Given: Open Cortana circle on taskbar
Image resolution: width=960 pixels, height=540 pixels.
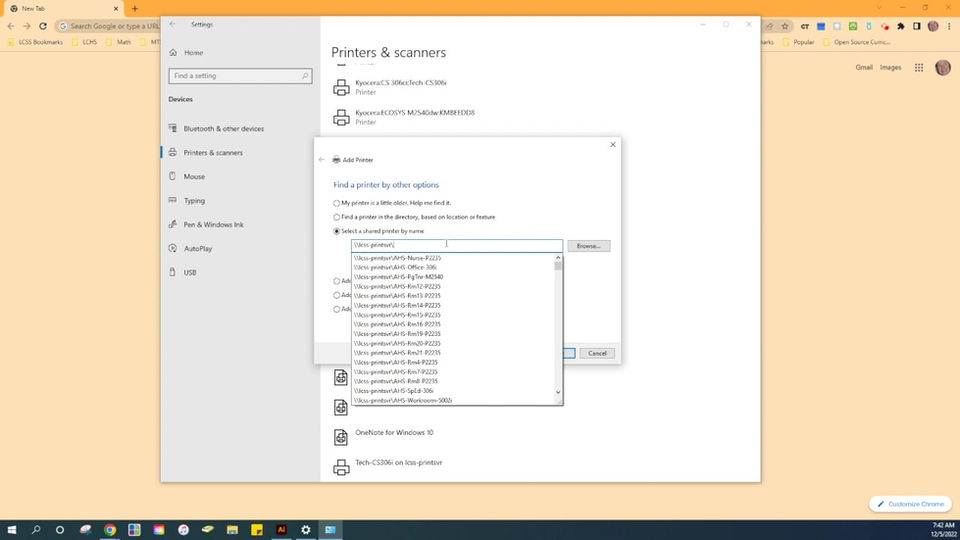Looking at the screenshot, I should pos(59,530).
